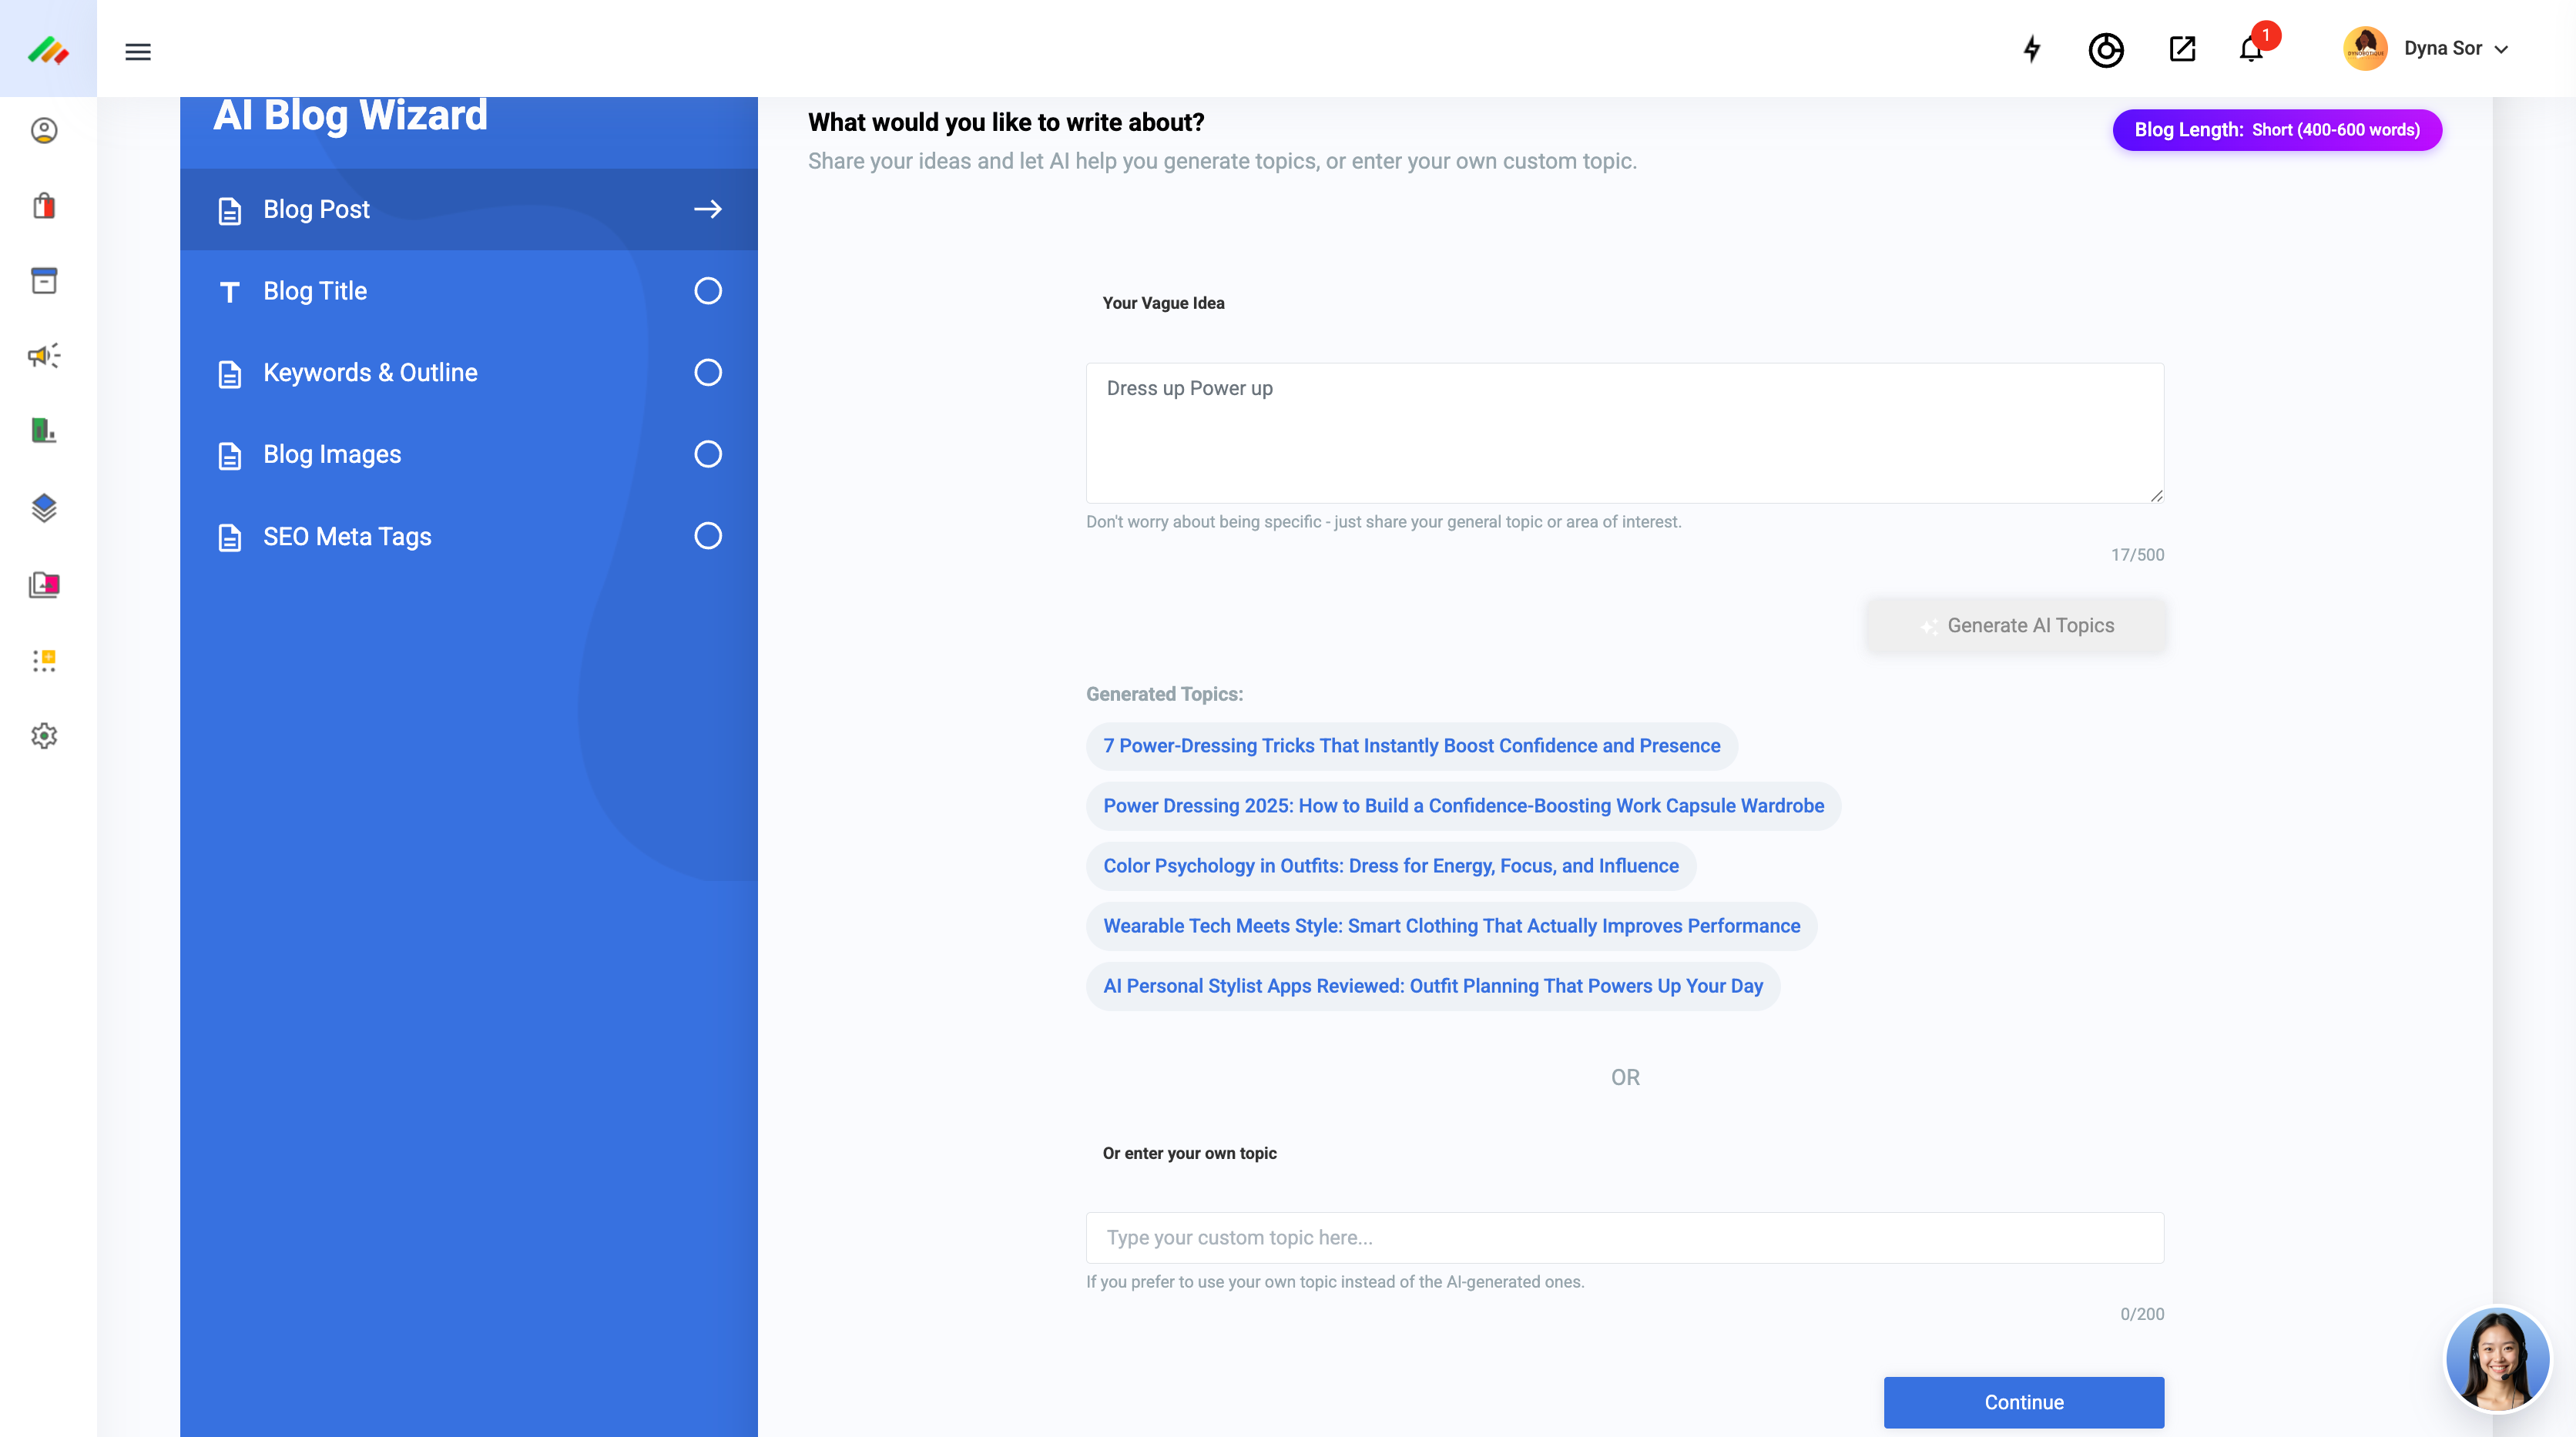The width and height of the screenshot is (2576, 1437).
Task: Click the Blog Post document icon
Action: [x=230, y=211]
